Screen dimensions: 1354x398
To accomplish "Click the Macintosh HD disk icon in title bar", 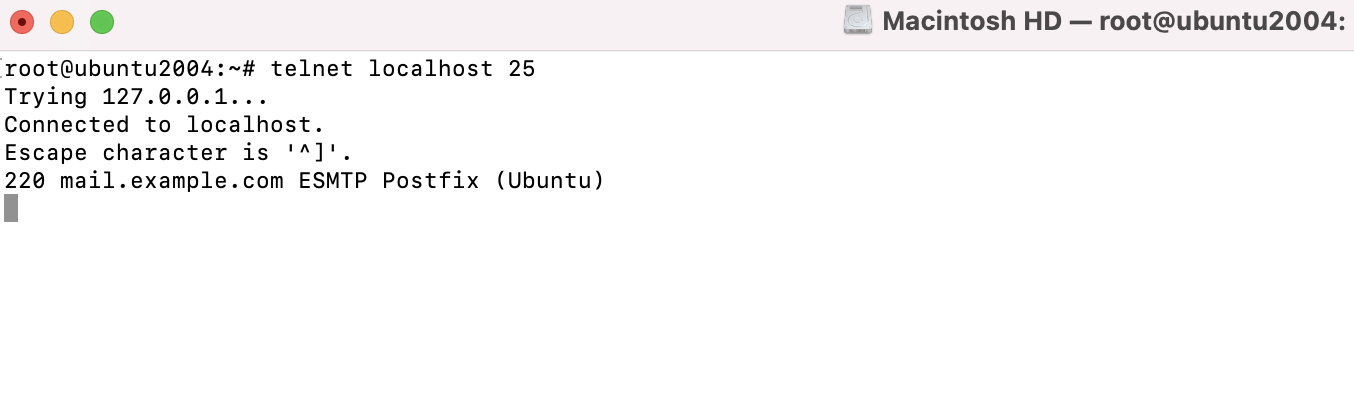I will pos(859,21).
